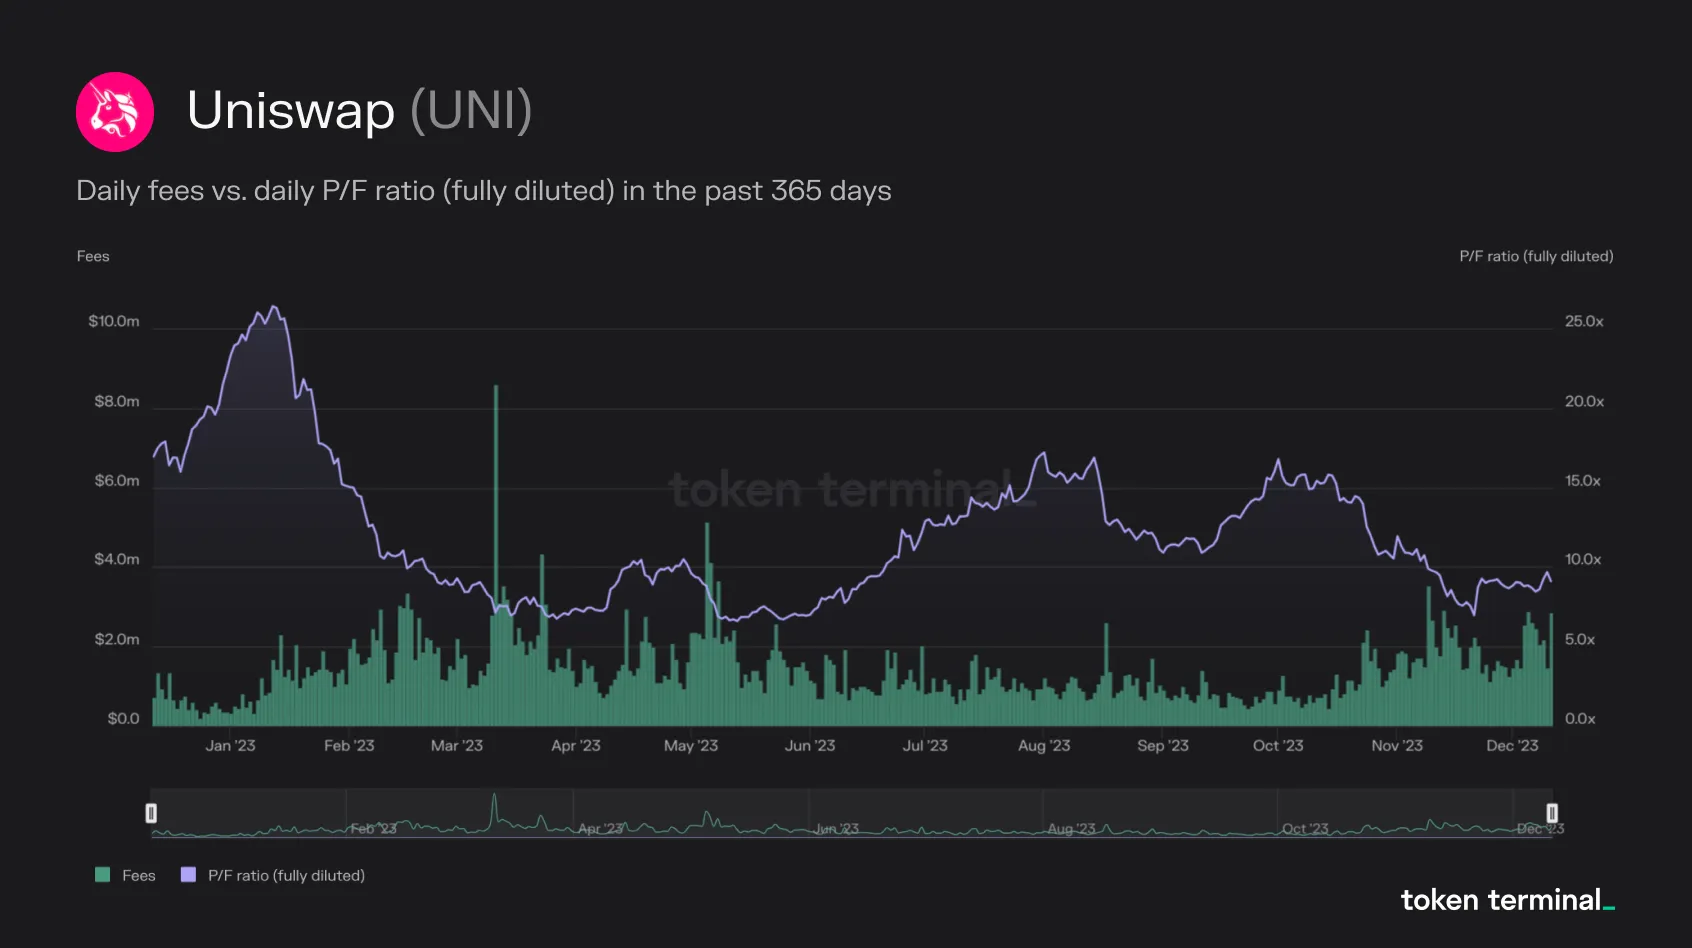The width and height of the screenshot is (1692, 948).
Task: Click the Jun '23 x-axis label
Action: [810, 746]
